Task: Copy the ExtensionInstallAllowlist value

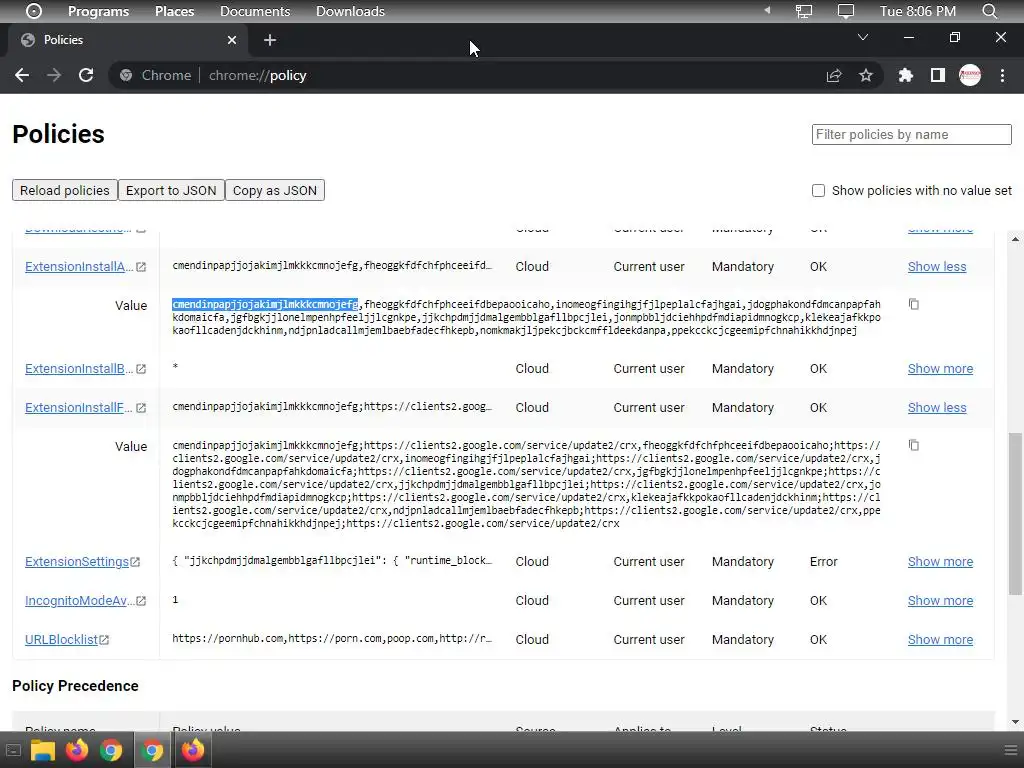Action: tap(914, 304)
